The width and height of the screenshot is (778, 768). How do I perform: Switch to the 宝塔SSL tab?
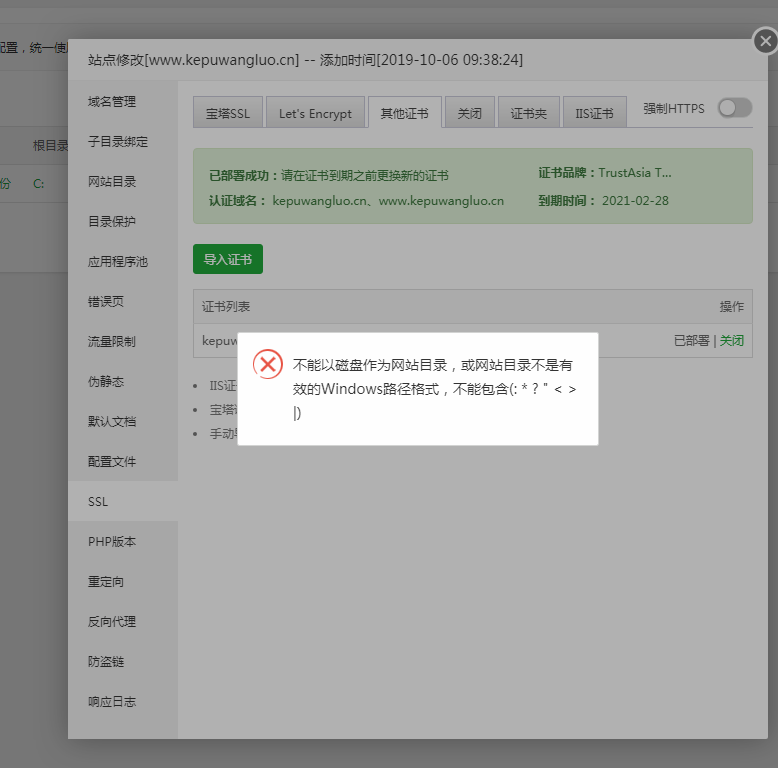point(228,113)
